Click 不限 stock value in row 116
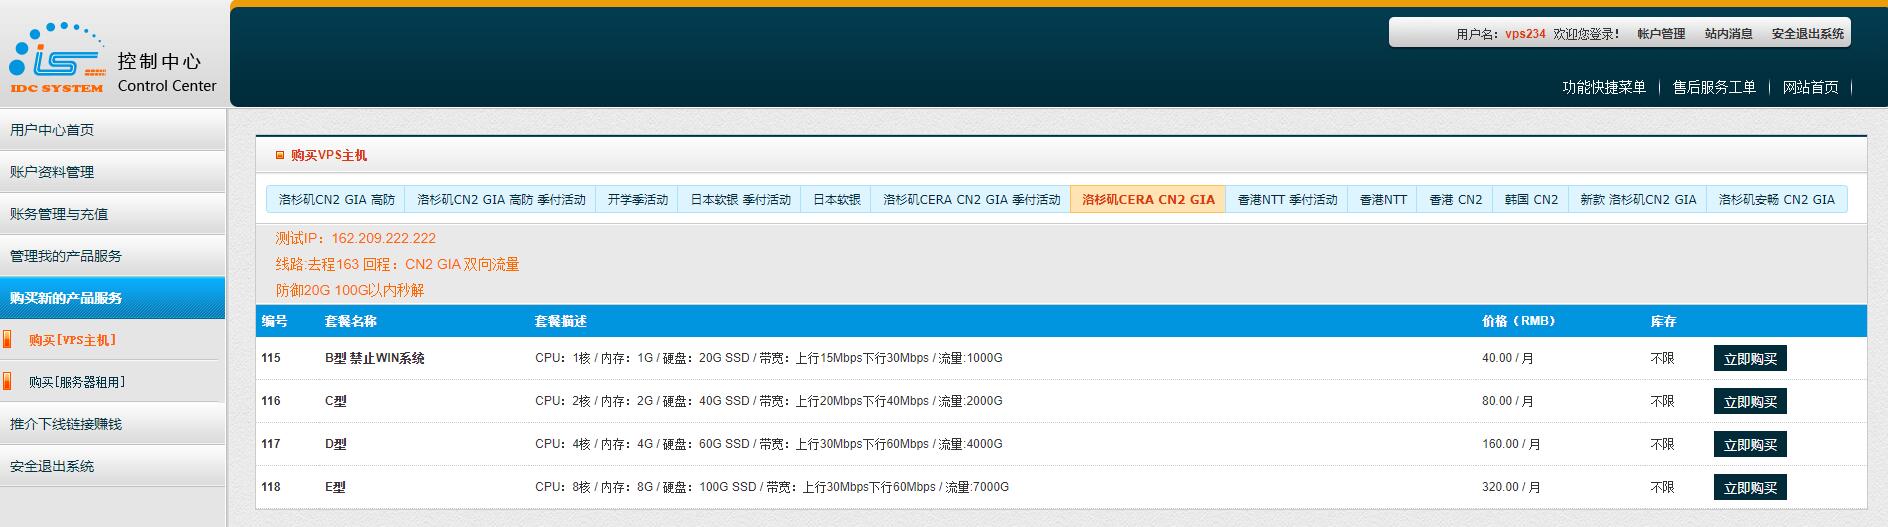This screenshot has width=1888, height=527. click(x=1662, y=401)
